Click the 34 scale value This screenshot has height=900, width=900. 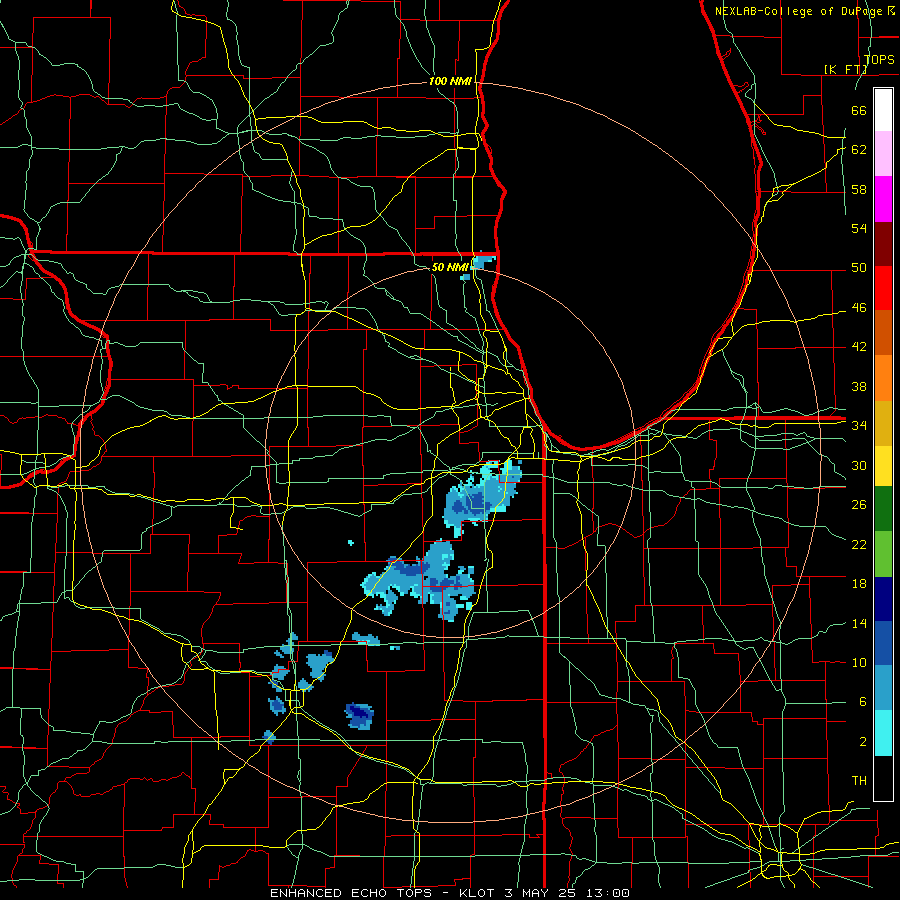click(859, 425)
